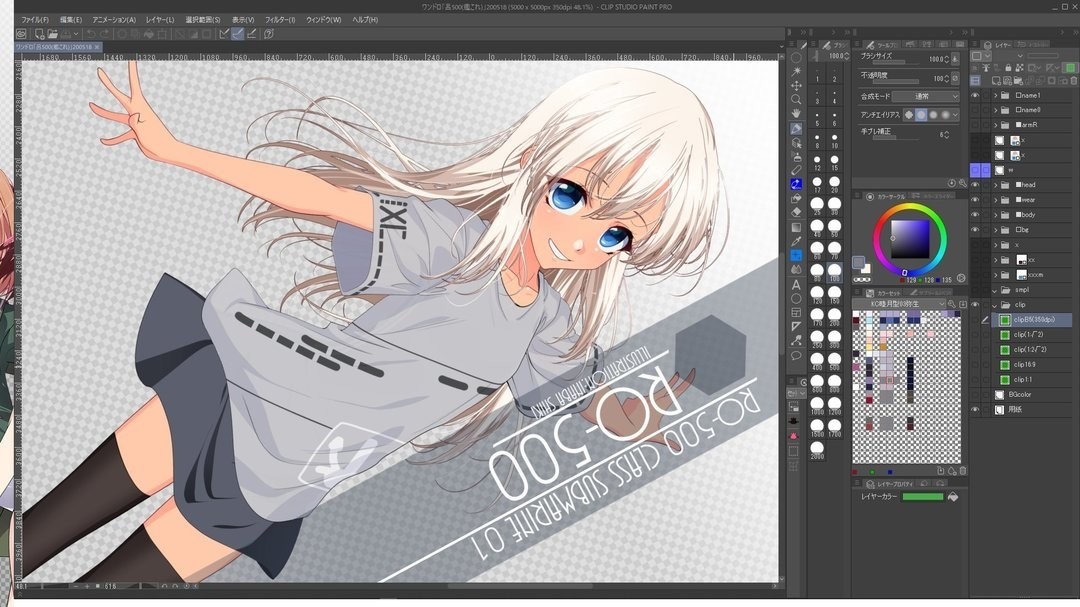The image size is (1080, 607).
Task: Activate the Auto Select magic wand tool
Action: [796, 72]
